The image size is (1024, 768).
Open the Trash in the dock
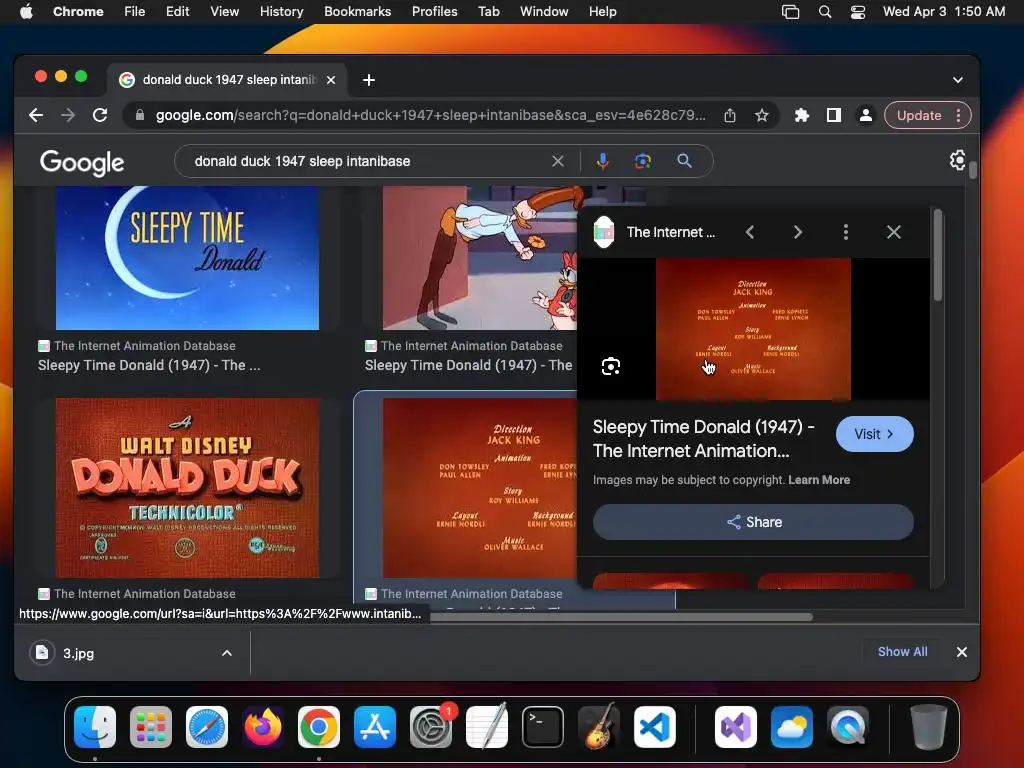click(x=928, y=727)
